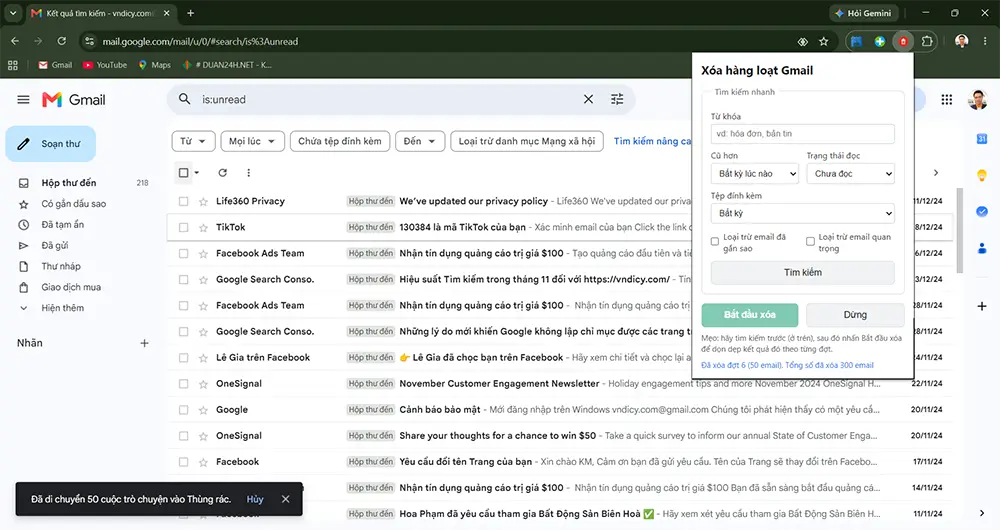Star the OneSignal November Newsletter email
Image resolution: width=1000 pixels, height=530 pixels.
[203, 384]
